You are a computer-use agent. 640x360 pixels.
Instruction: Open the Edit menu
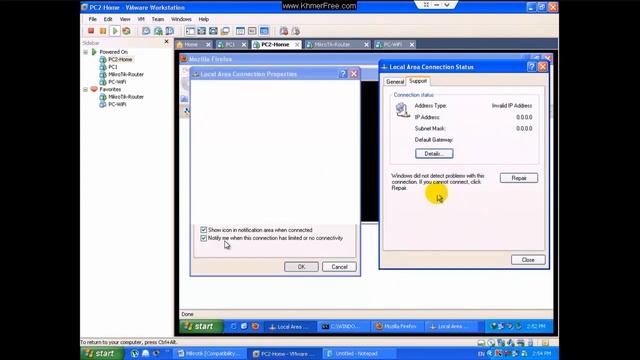[108, 19]
